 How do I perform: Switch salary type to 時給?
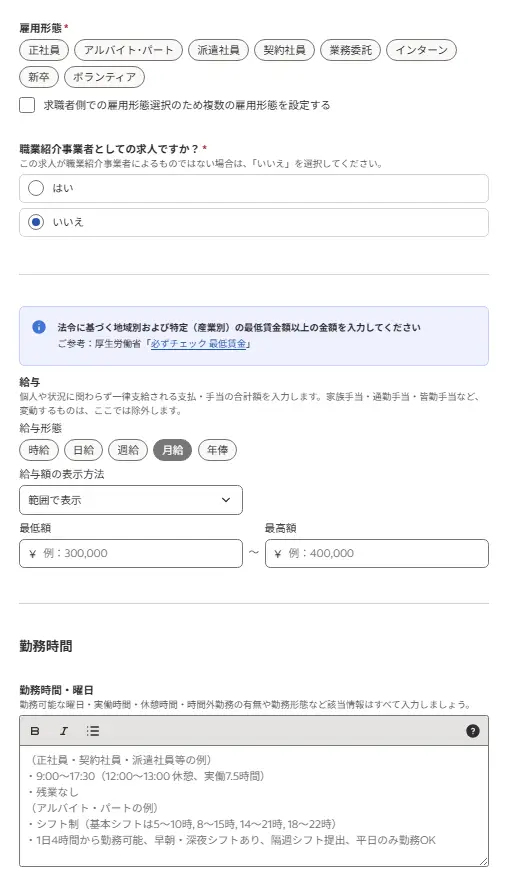coord(39,450)
